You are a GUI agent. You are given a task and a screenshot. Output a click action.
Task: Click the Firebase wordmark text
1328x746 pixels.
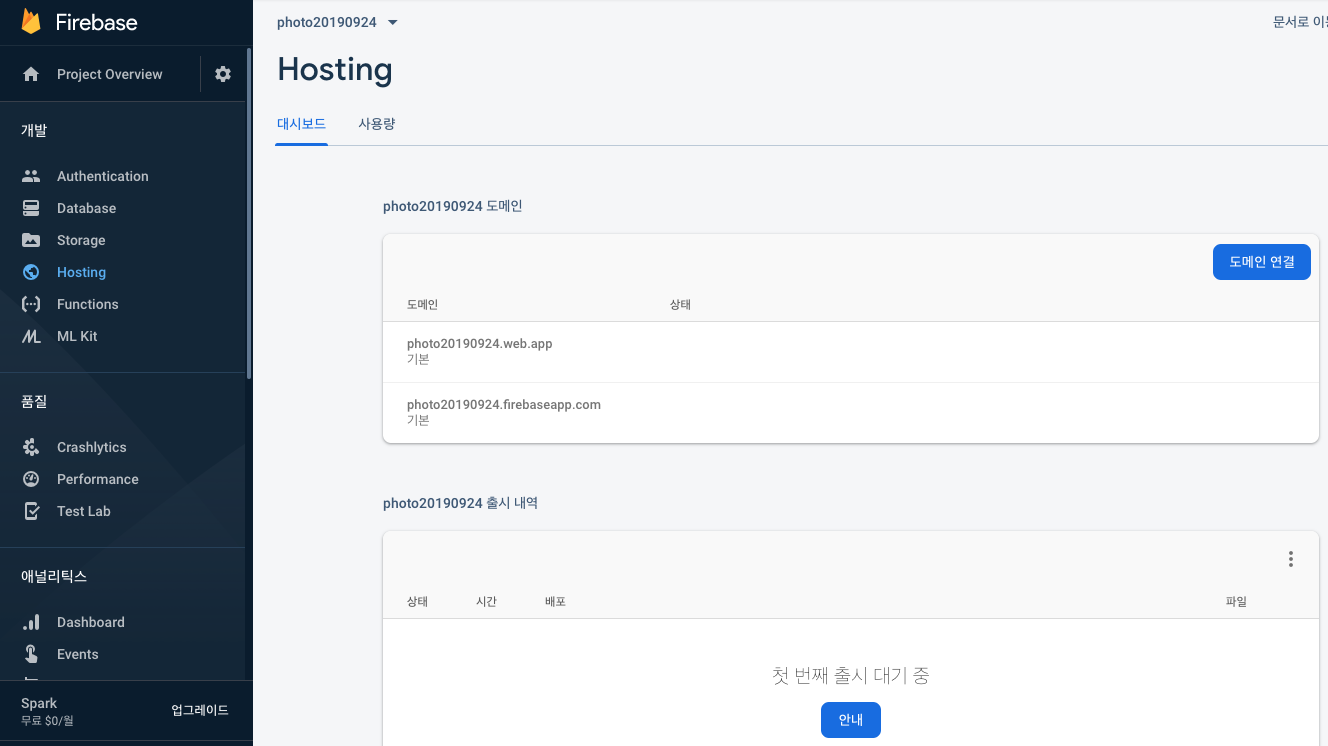tap(96, 22)
